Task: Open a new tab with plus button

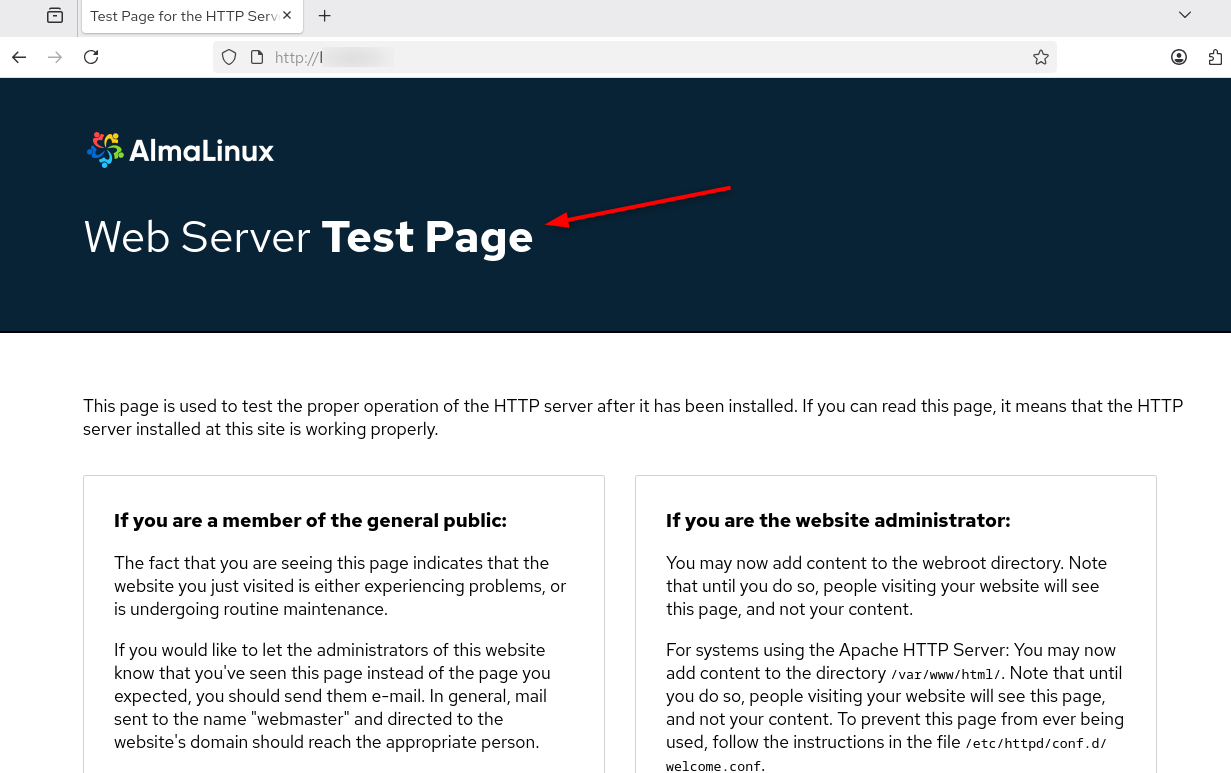Action: (x=324, y=16)
